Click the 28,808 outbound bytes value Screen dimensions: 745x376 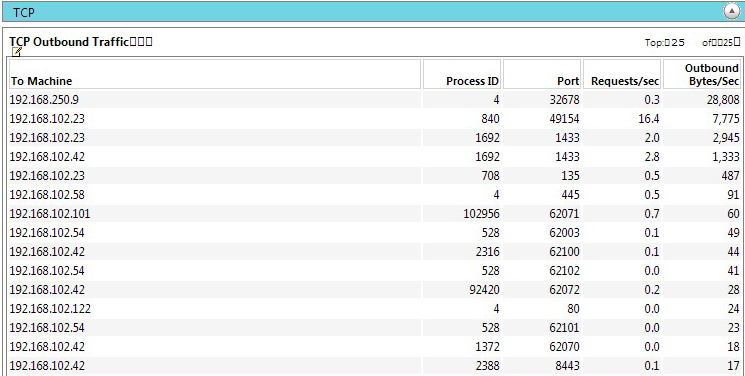pyautogui.click(x=723, y=100)
